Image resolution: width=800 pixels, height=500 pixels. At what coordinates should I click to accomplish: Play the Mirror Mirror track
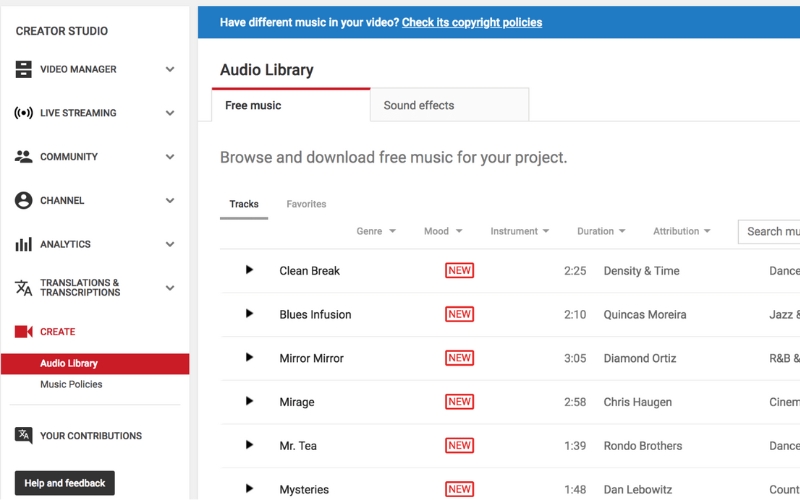(x=249, y=357)
